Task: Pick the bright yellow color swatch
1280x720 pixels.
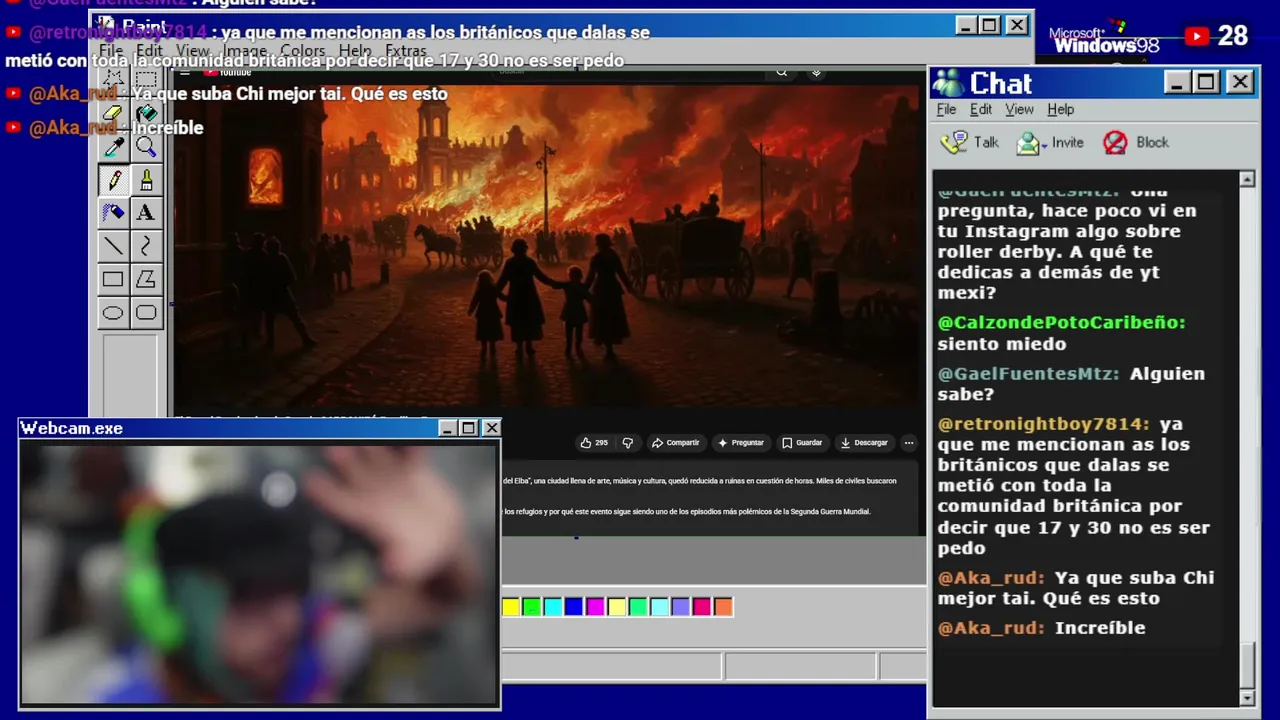Action: pyautogui.click(x=511, y=607)
